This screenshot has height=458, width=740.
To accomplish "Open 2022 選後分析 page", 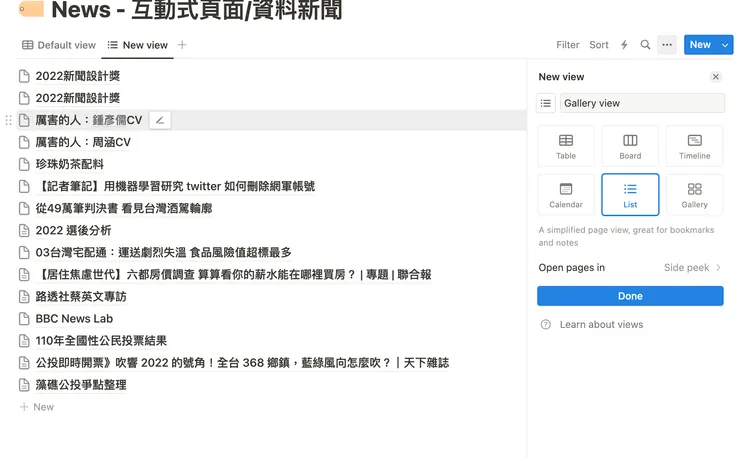I will 73,230.
